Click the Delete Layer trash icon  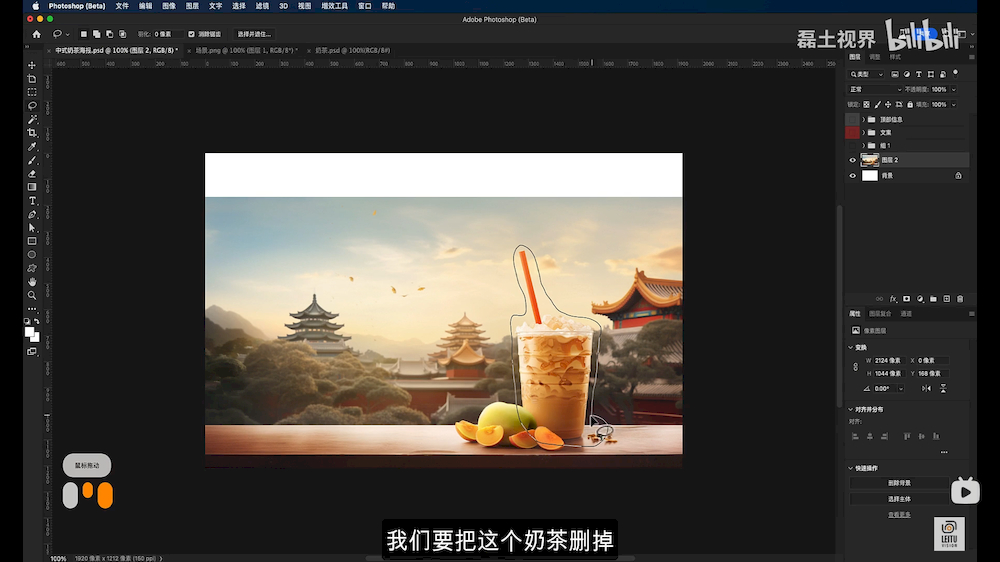[x=960, y=299]
